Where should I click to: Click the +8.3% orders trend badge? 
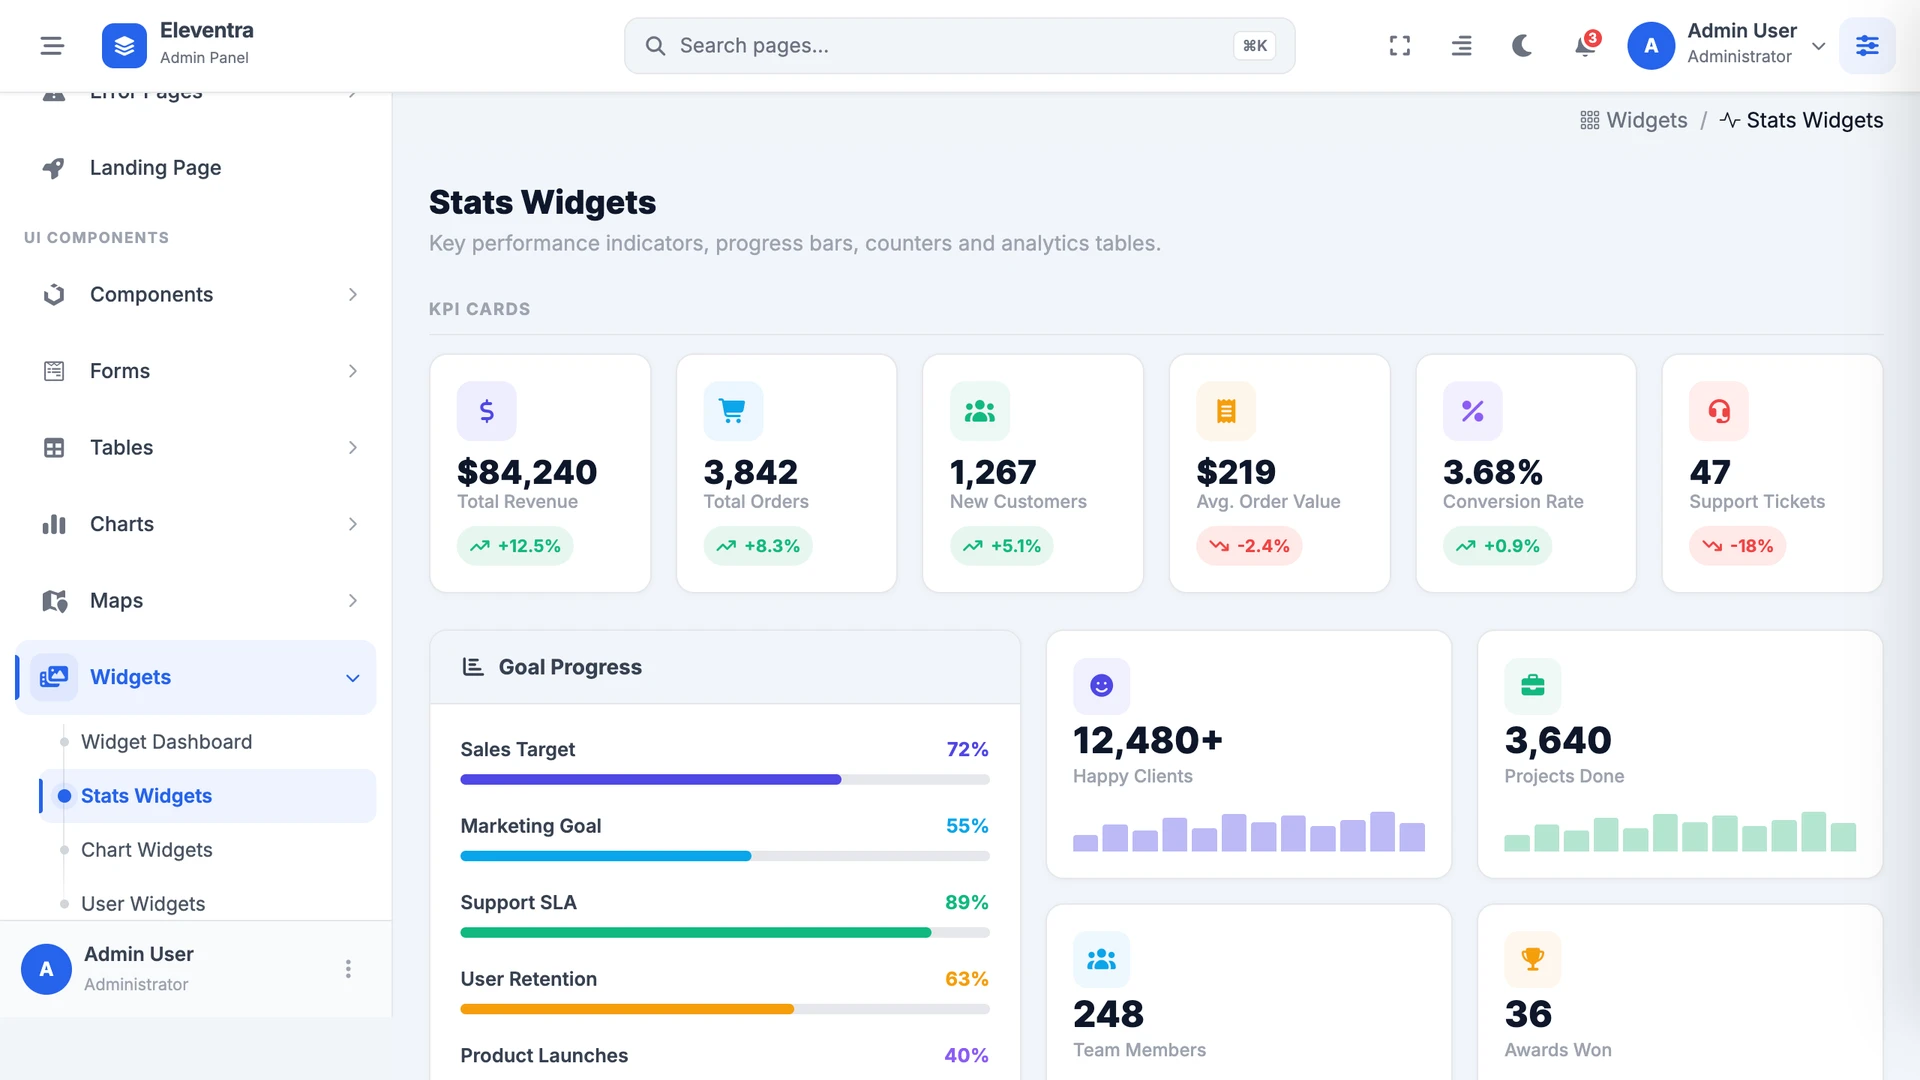pos(758,546)
